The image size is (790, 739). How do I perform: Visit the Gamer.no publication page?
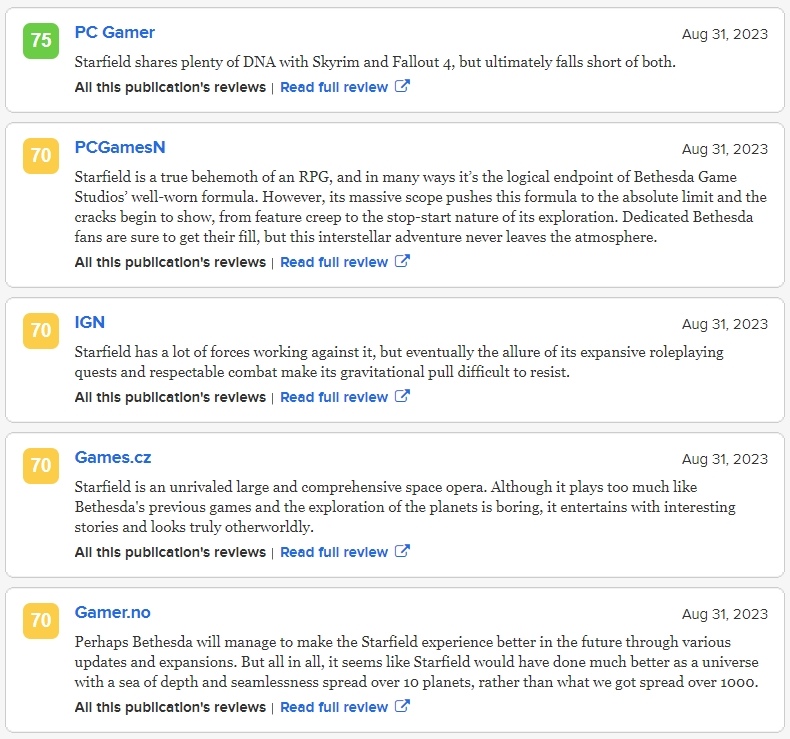click(113, 612)
